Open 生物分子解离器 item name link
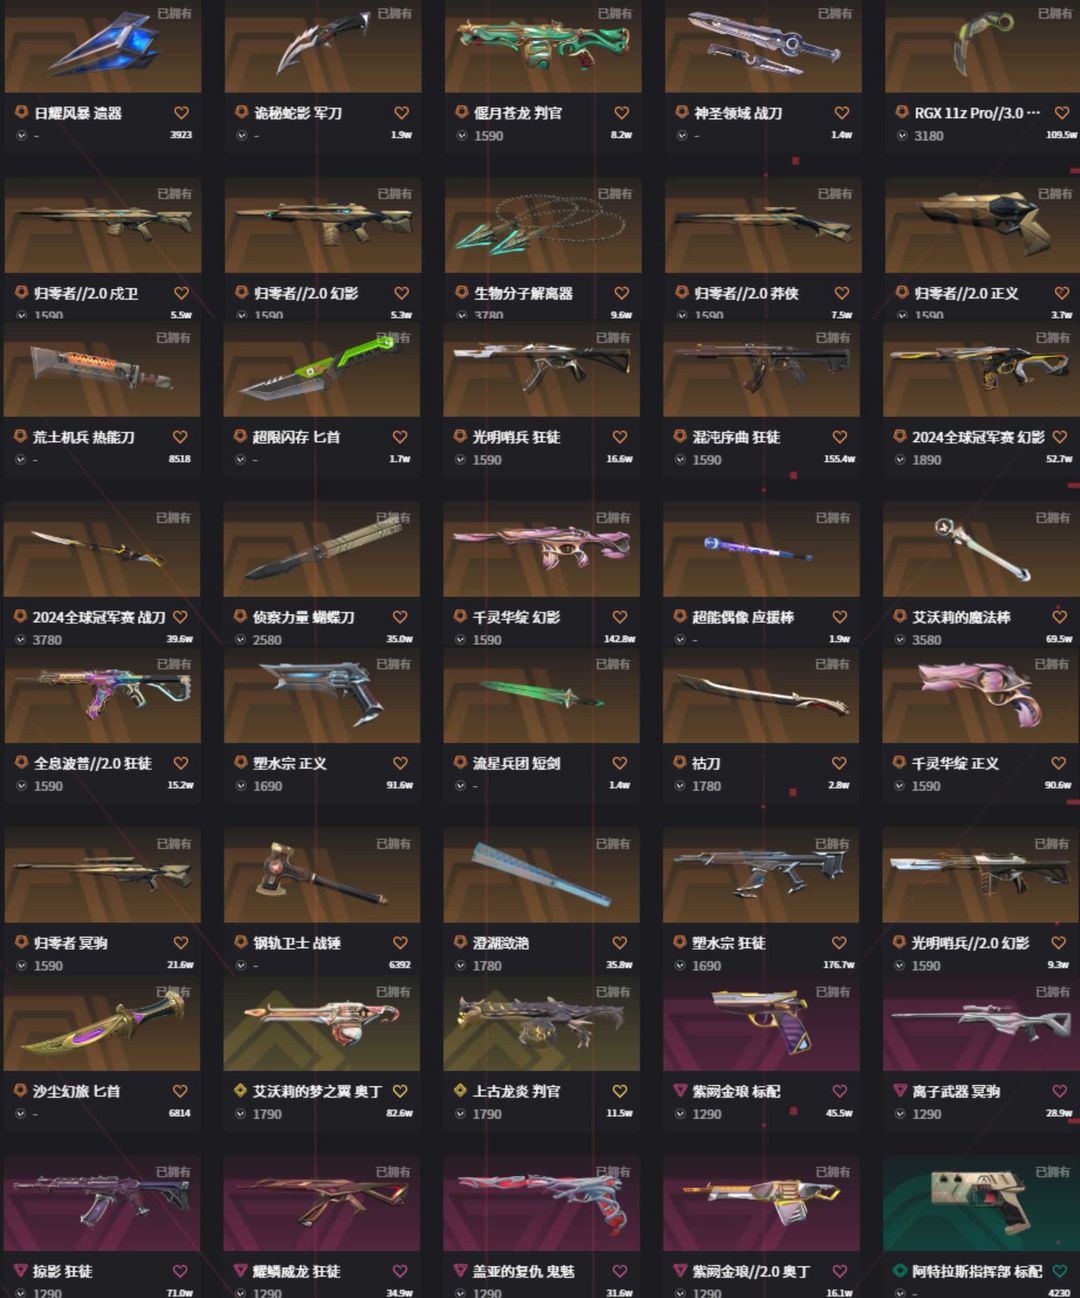The image size is (1080, 1298). point(524,293)
